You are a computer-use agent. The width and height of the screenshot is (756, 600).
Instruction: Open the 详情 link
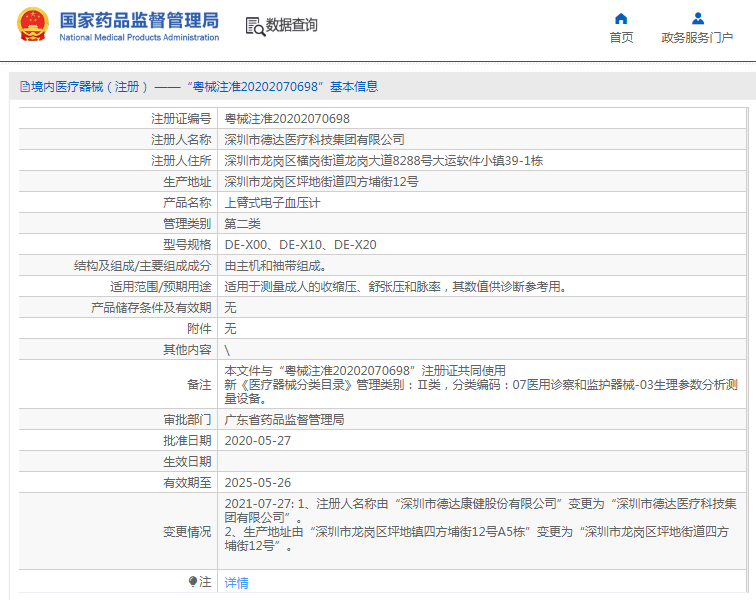point(236,583)
